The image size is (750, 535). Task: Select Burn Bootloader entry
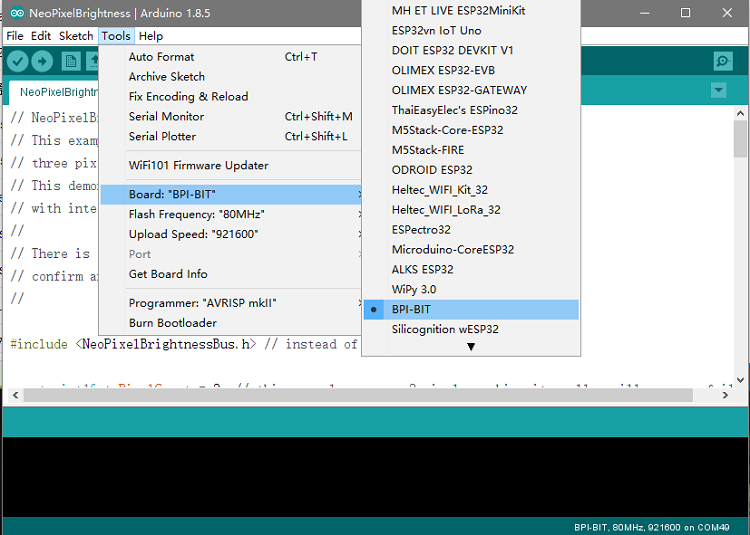click(x=173, y=323)
